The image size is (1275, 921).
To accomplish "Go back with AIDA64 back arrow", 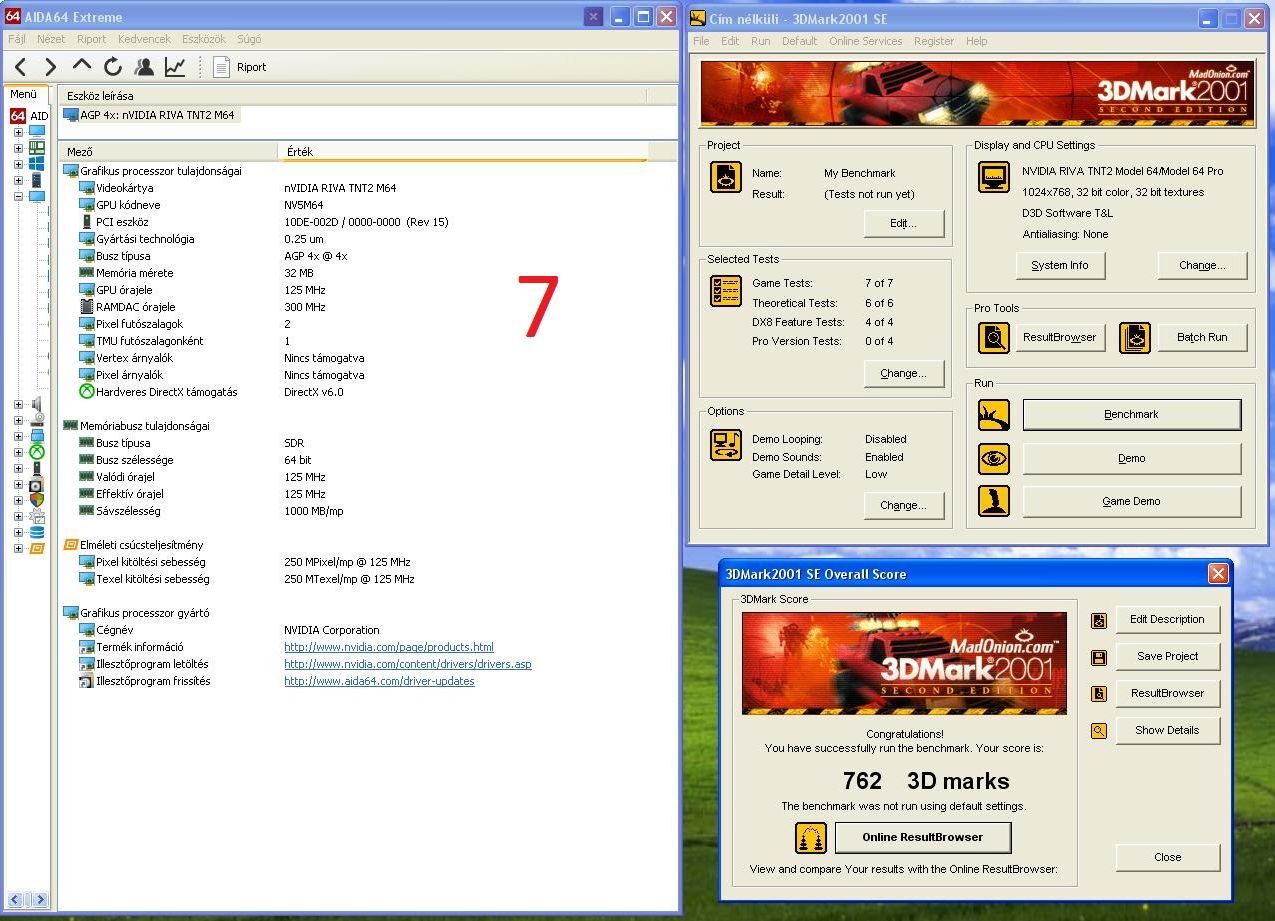I will [21, 67].
